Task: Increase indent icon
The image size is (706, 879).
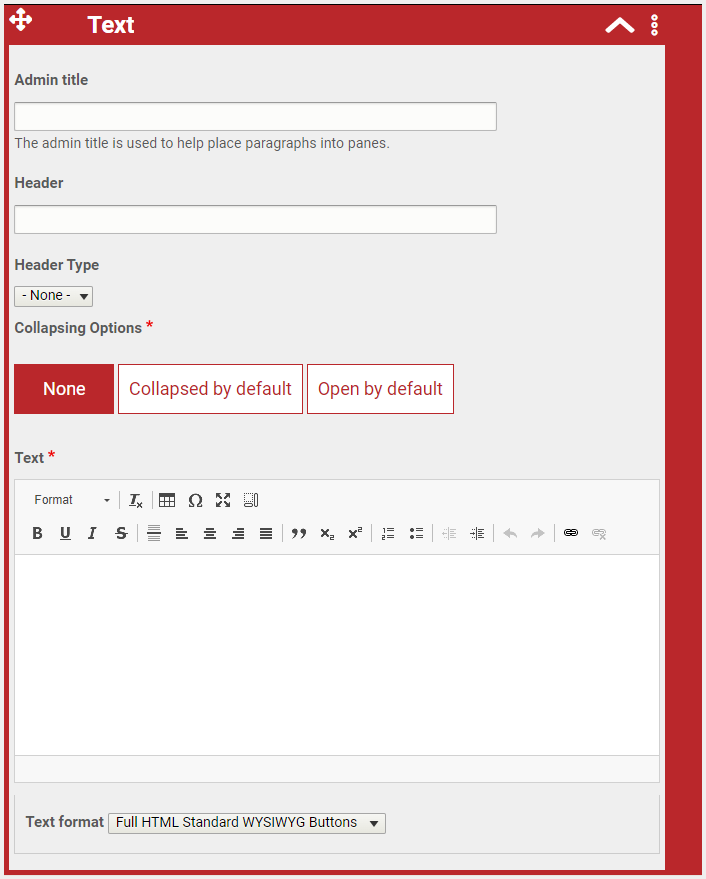Action: 477,533
